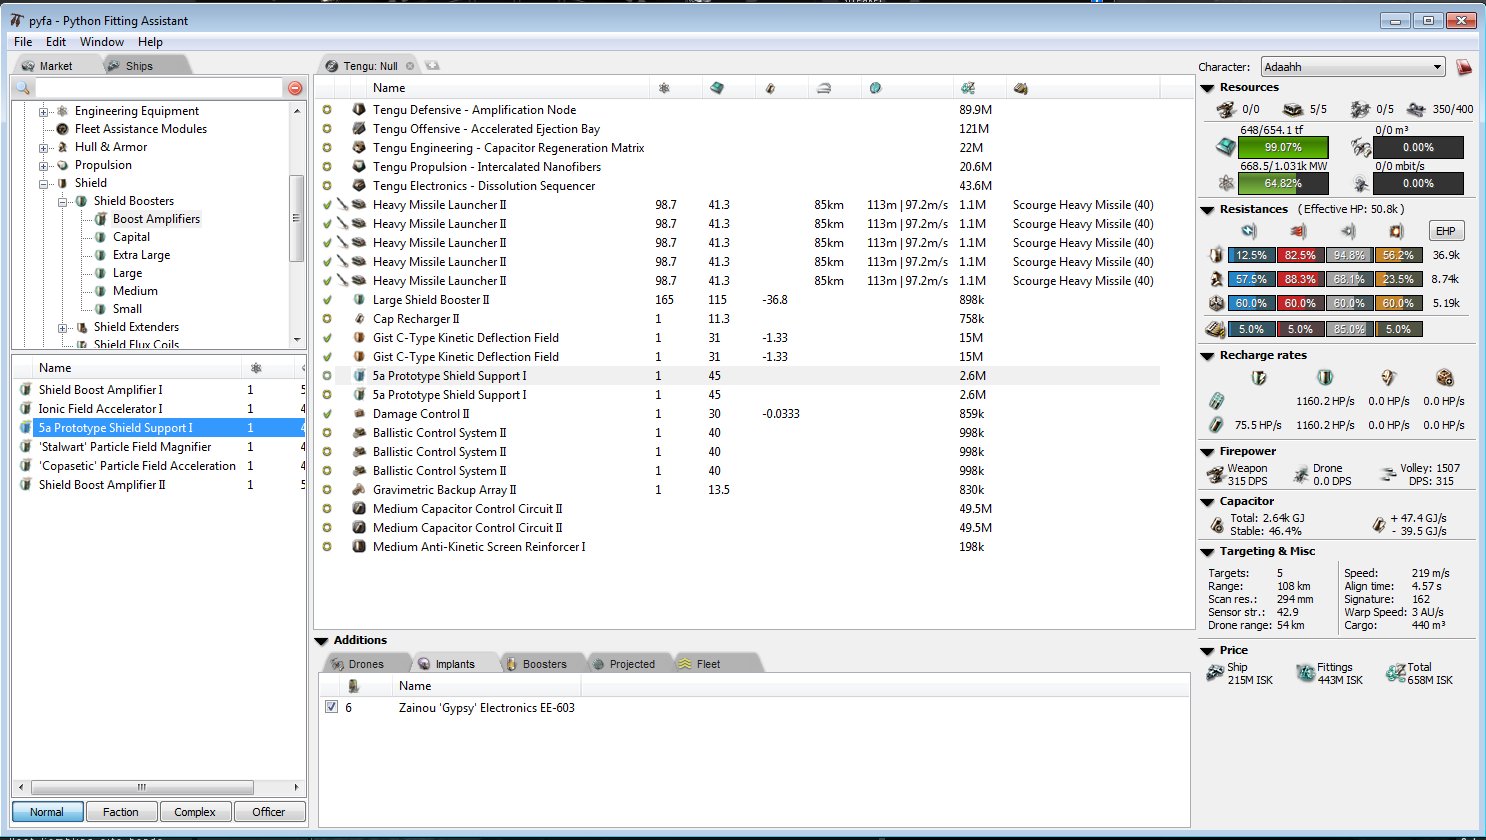Image resolution: width=1486 pixels, height=840 pixels.
Task: Click the Faction meta filter button
Action: (121, 812)
